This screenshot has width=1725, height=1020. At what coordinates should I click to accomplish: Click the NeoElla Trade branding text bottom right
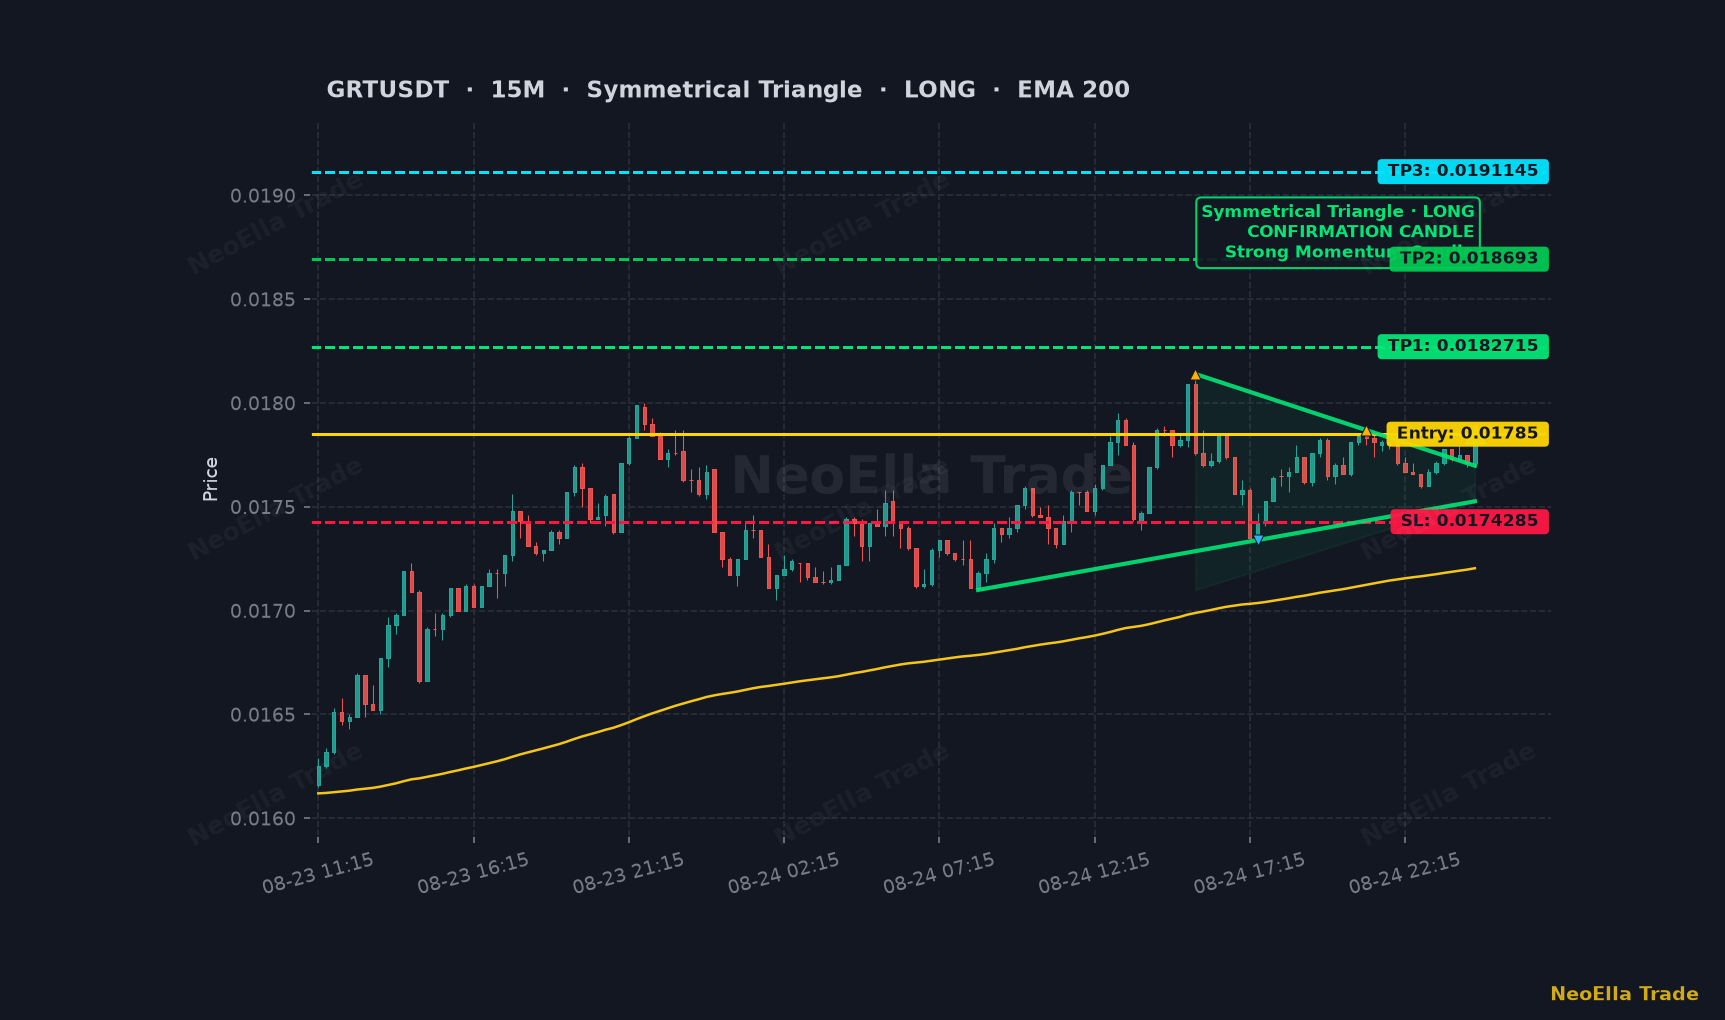point(1624,994)
